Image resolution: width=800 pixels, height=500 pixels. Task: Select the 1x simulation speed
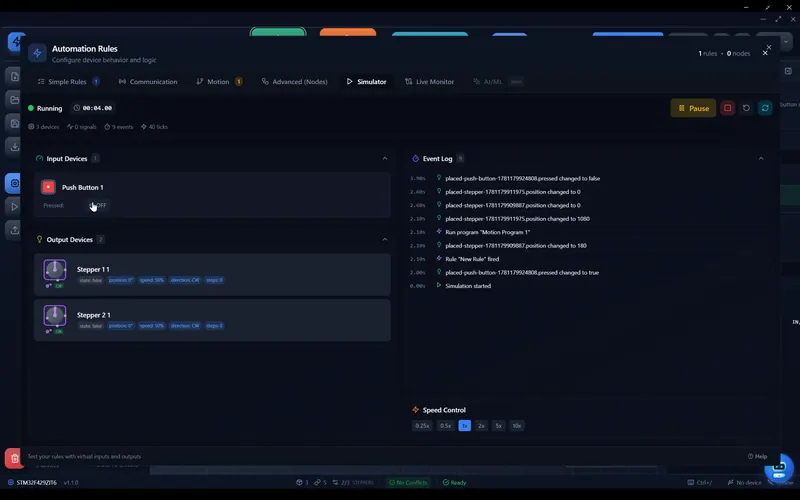(x=465, y=426)
